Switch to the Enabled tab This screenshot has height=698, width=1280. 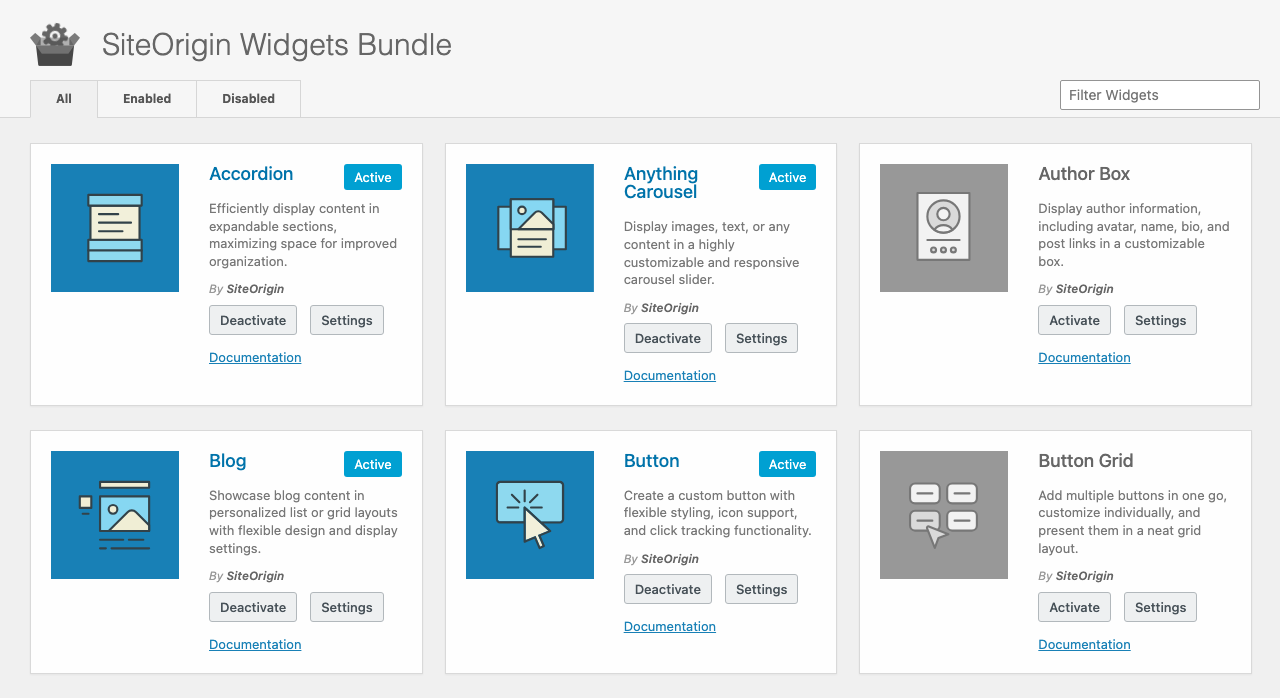pos(147,99)
